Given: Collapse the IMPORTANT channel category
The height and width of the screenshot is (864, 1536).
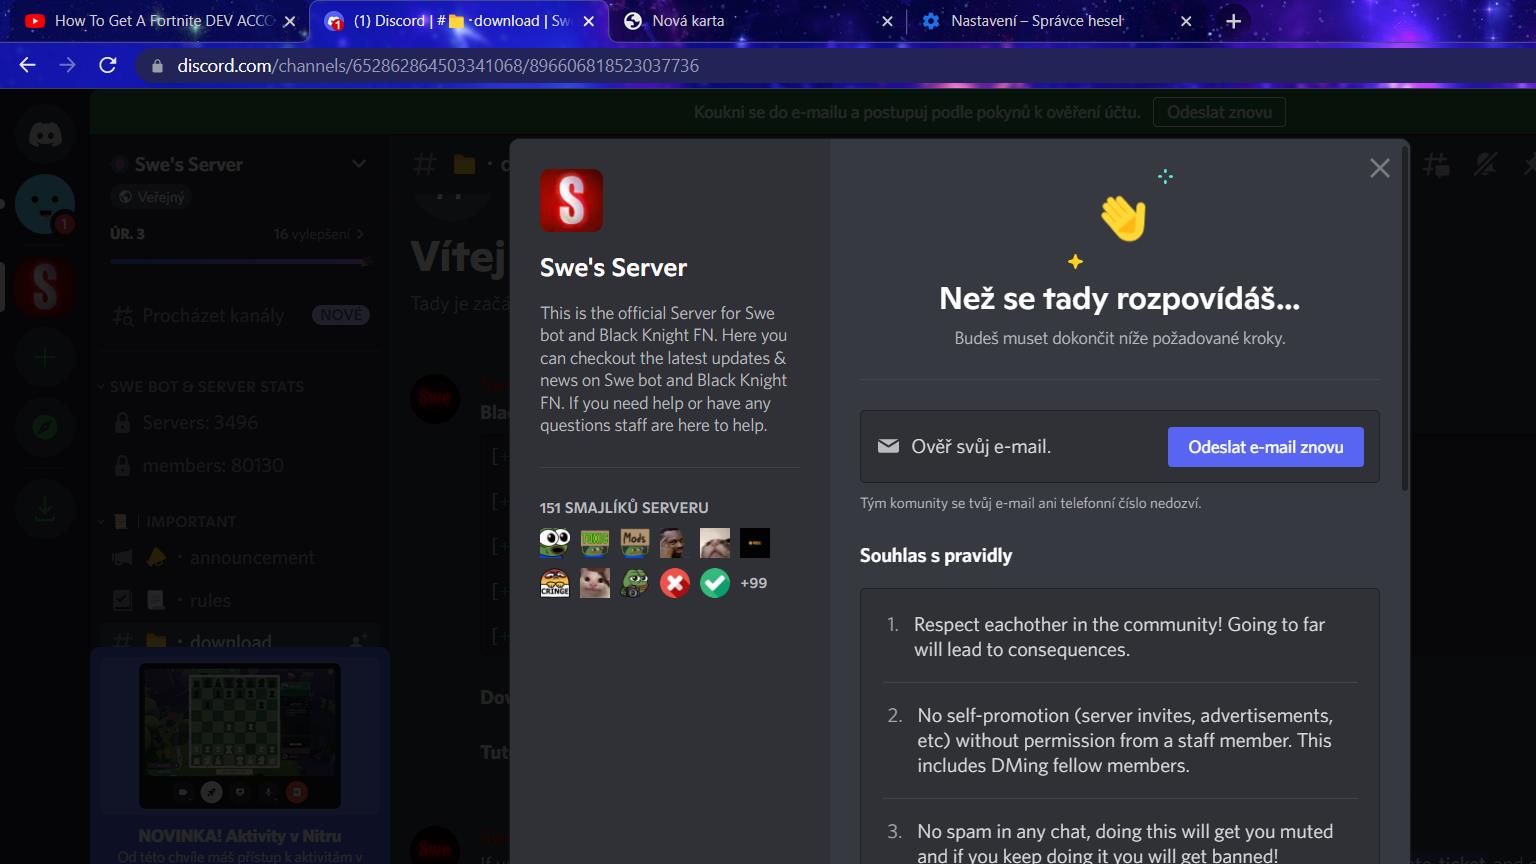Looking at the screenshot, I should [x=190, y=522].
